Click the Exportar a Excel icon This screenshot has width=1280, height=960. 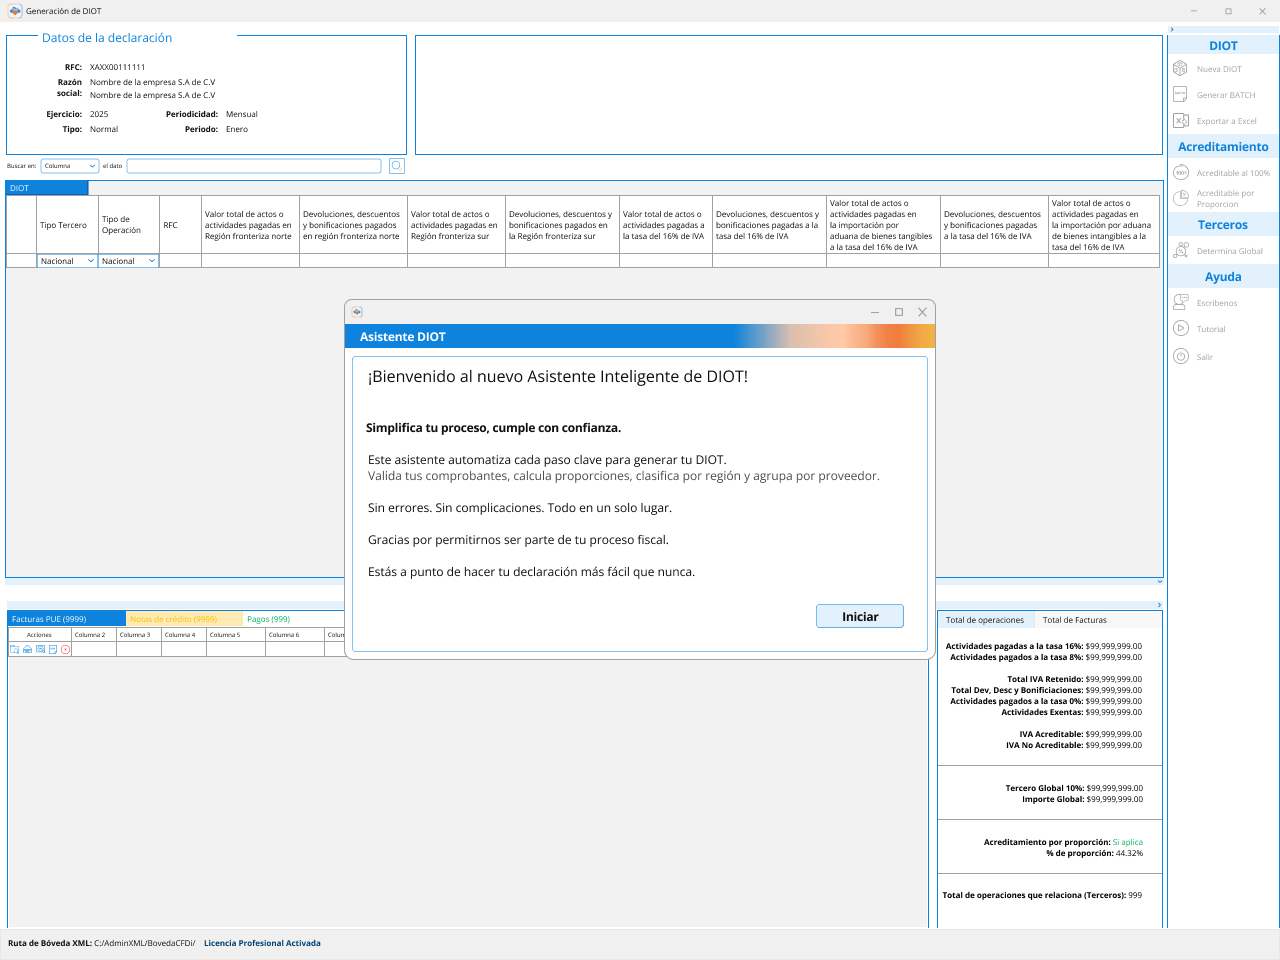1180,121
